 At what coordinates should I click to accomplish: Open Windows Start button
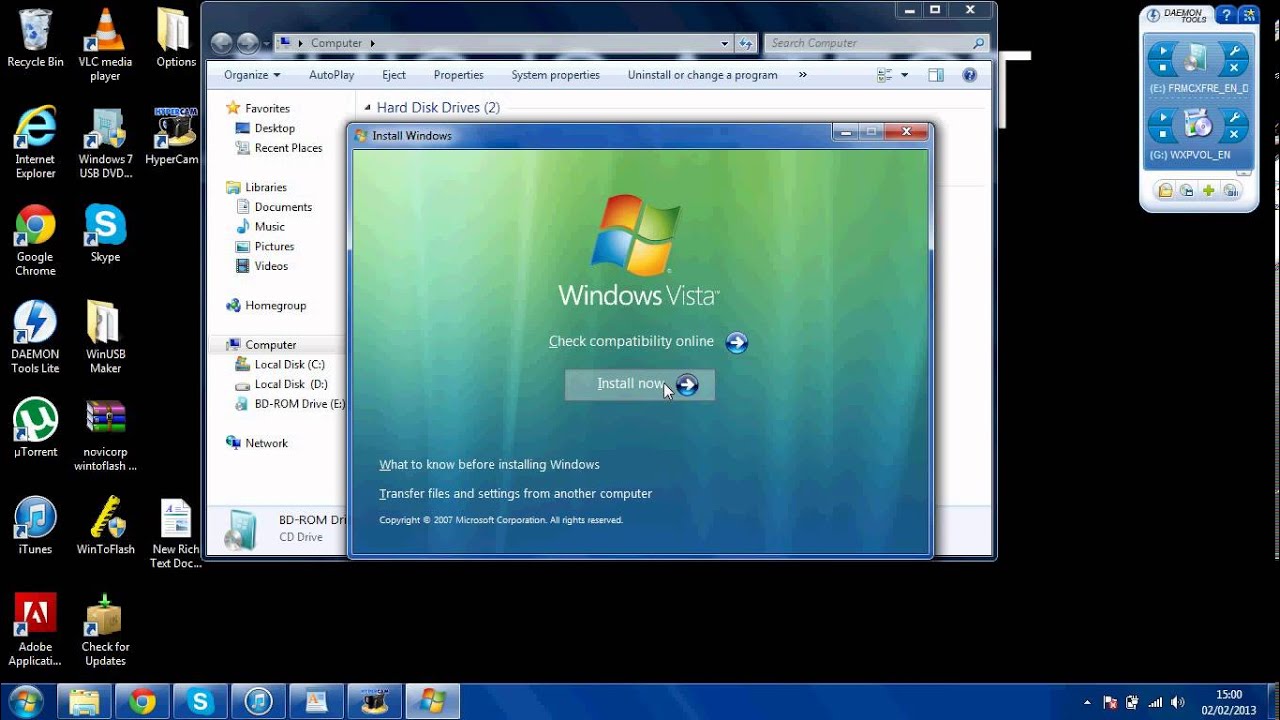26,701
